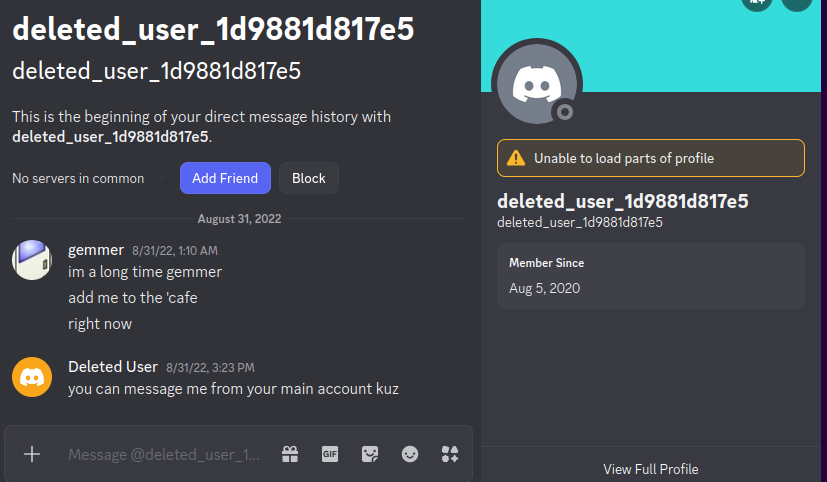This screenshot has height=482, width=827.
Task: Click the profile display name heading
Action: 622,201
